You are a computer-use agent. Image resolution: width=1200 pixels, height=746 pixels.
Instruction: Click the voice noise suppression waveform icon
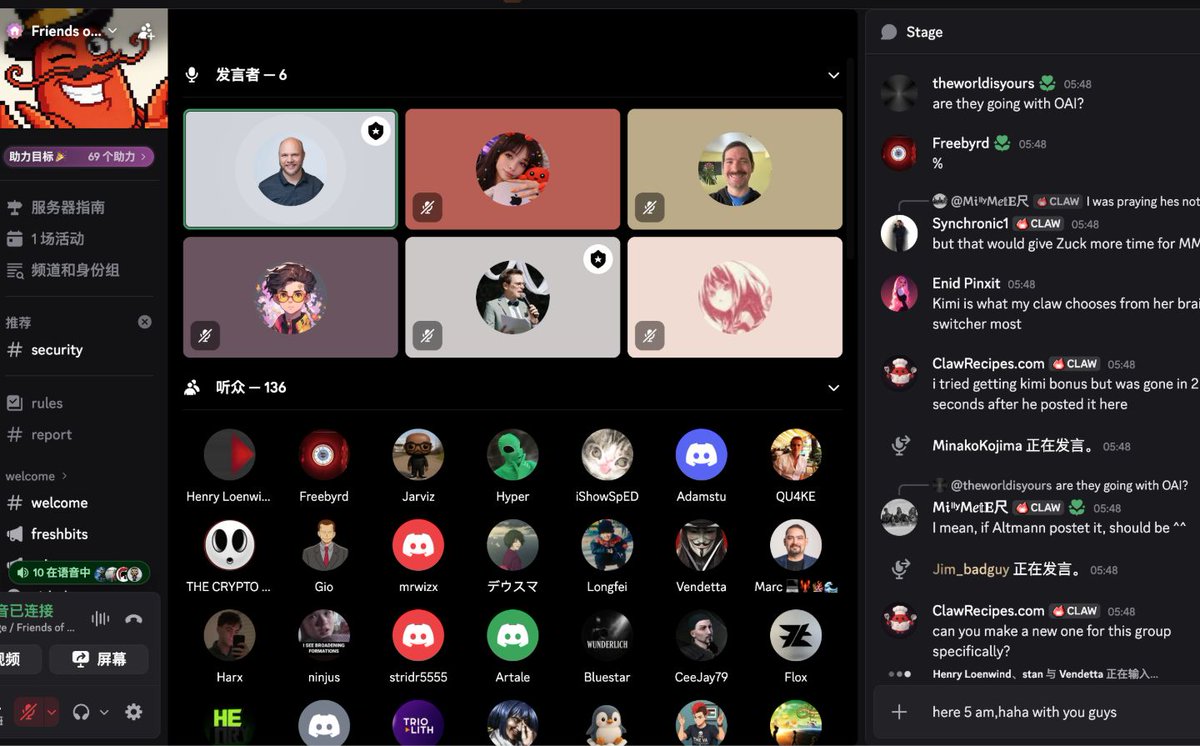(x=100, y=619)
